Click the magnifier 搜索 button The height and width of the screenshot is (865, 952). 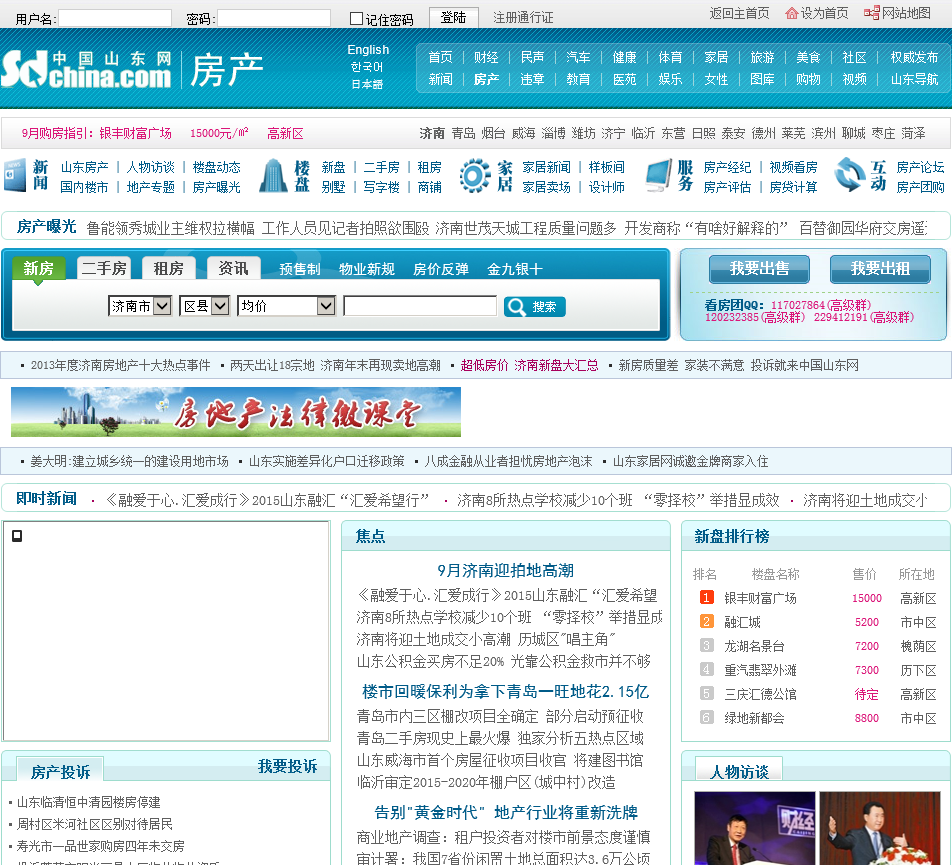point(534,307)
